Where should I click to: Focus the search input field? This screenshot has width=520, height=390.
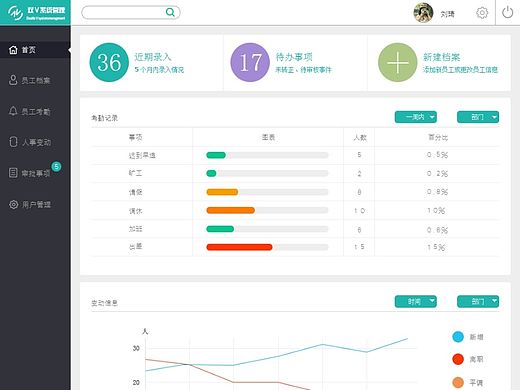(x=131, y=13)
